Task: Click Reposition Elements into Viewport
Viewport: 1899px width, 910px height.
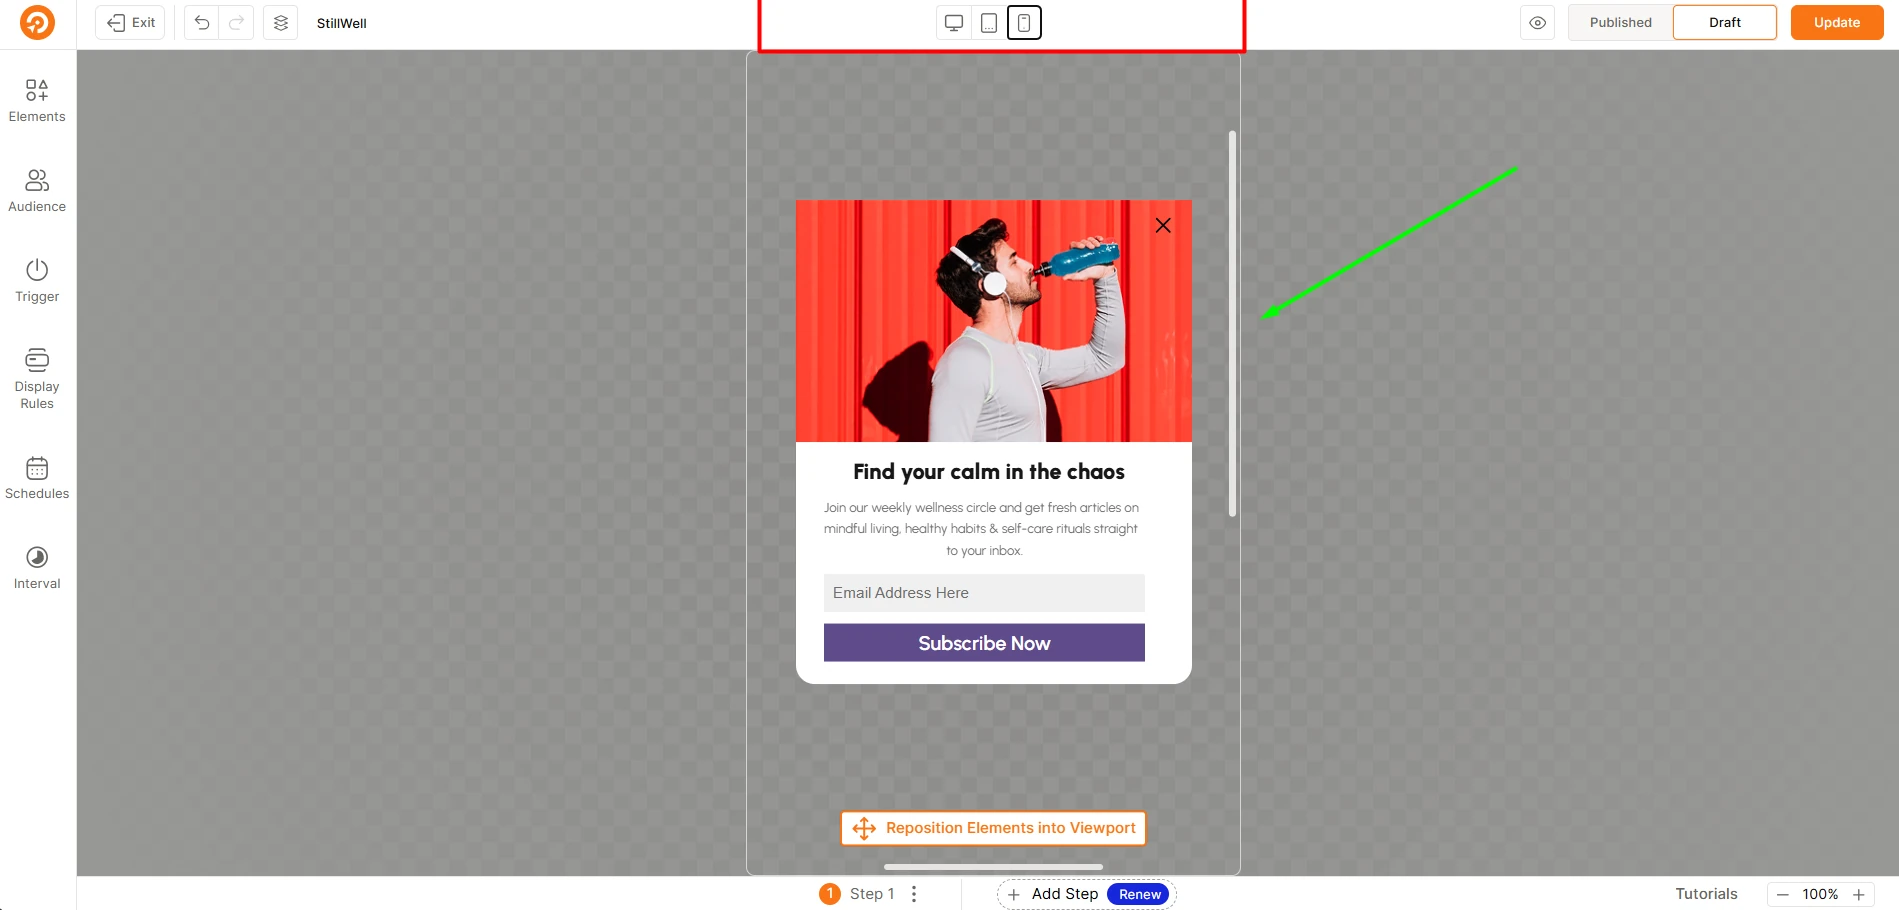Action: [993, 828]
